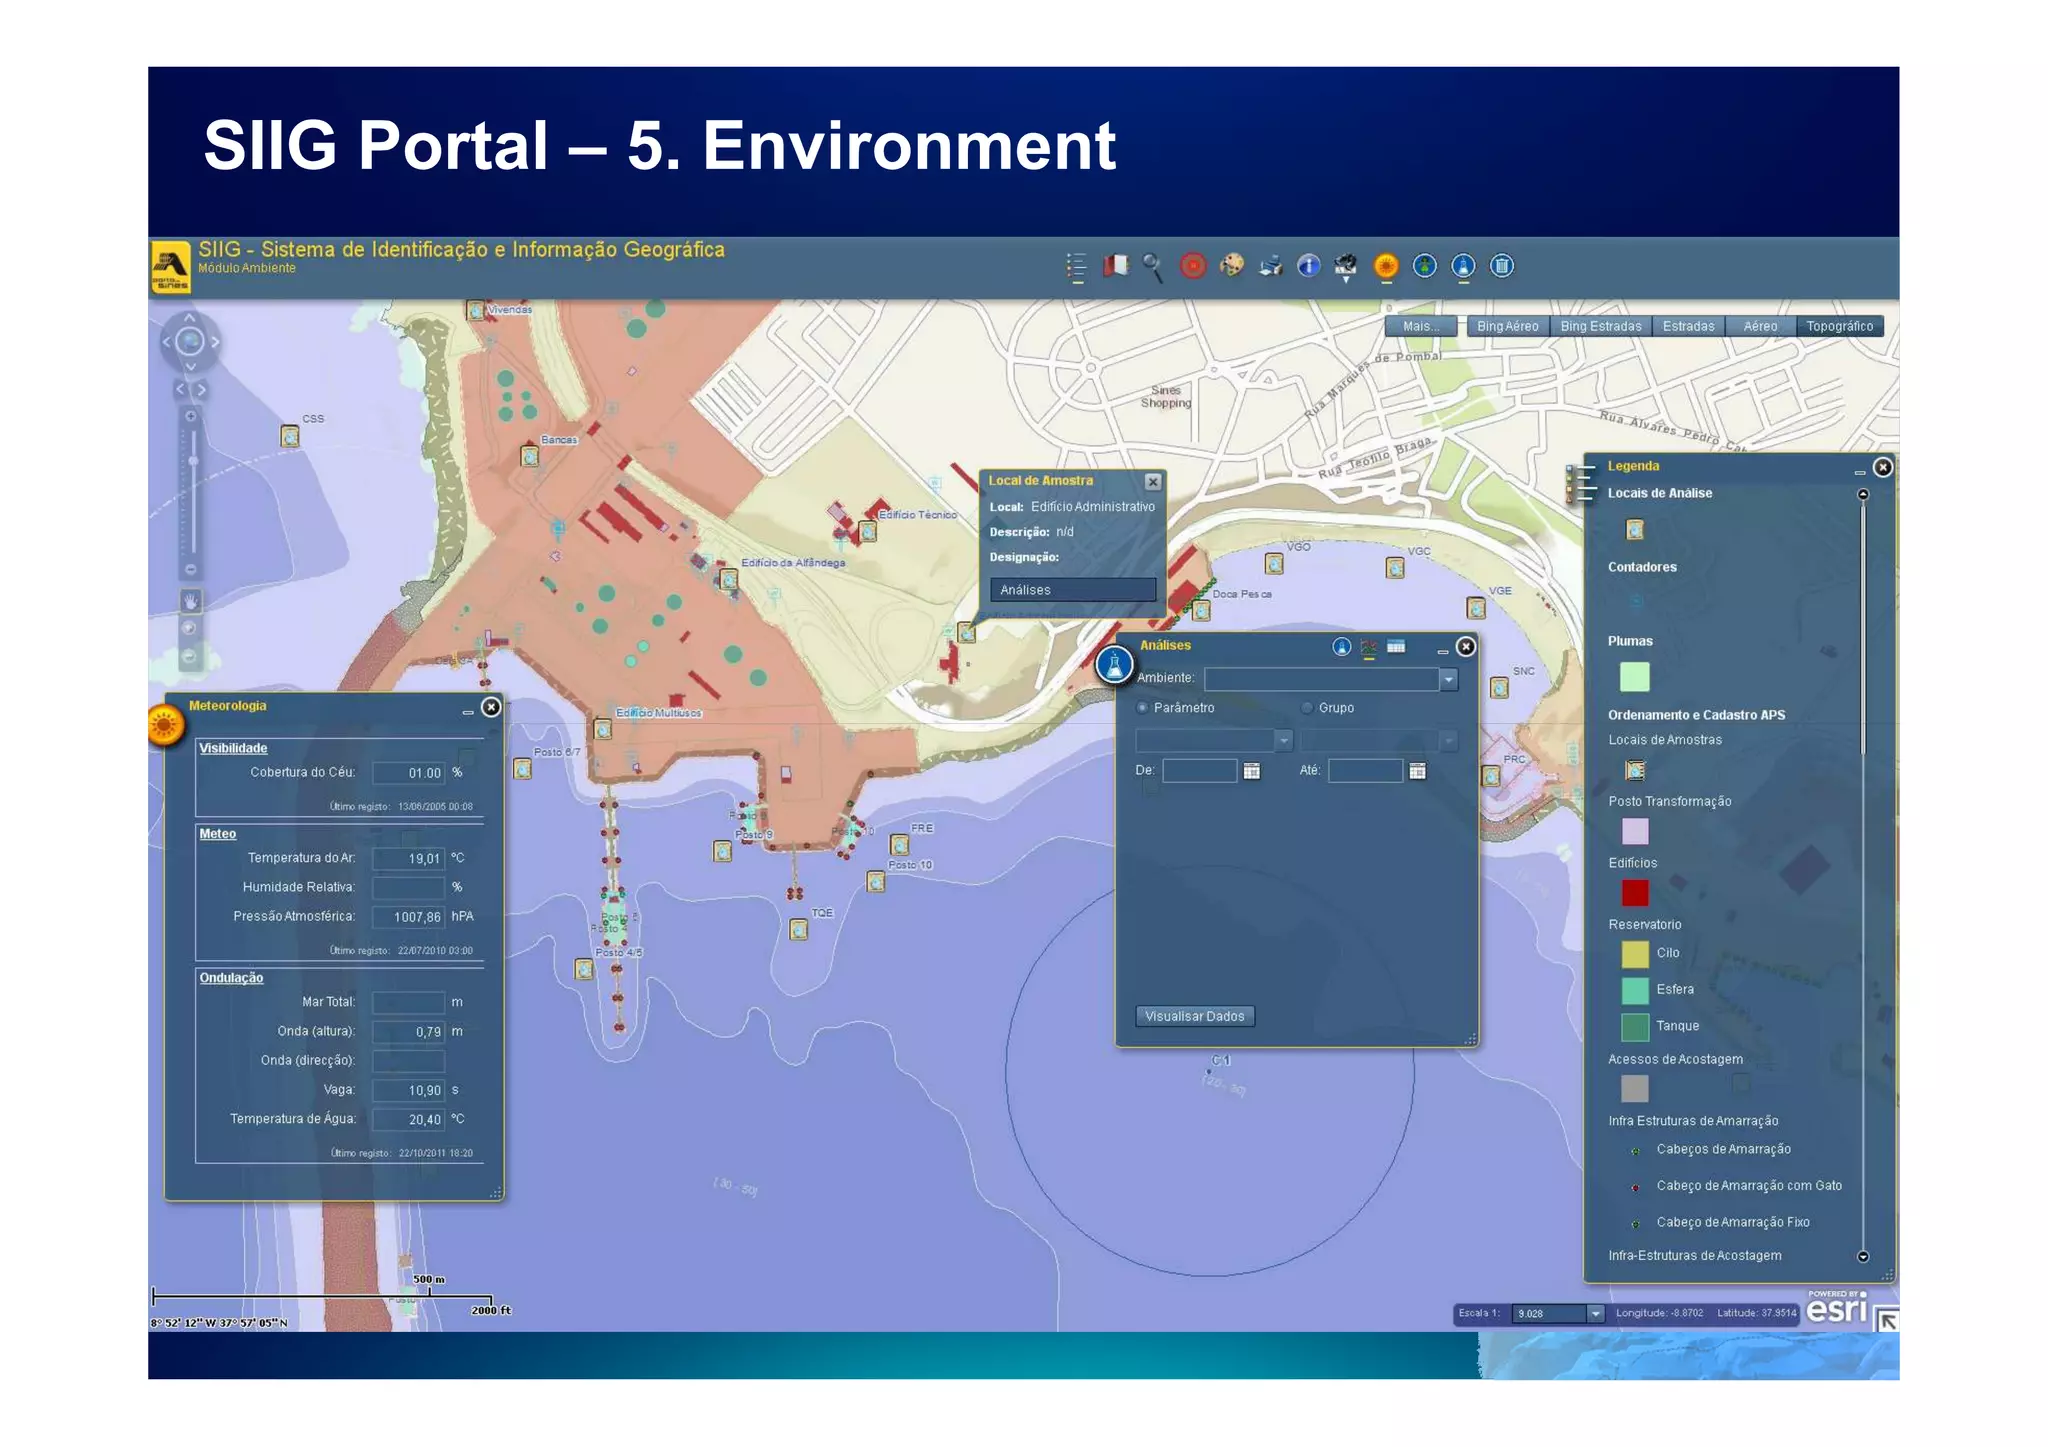
Task: Click the Até end date field
Action: [x=1365, y=771]
